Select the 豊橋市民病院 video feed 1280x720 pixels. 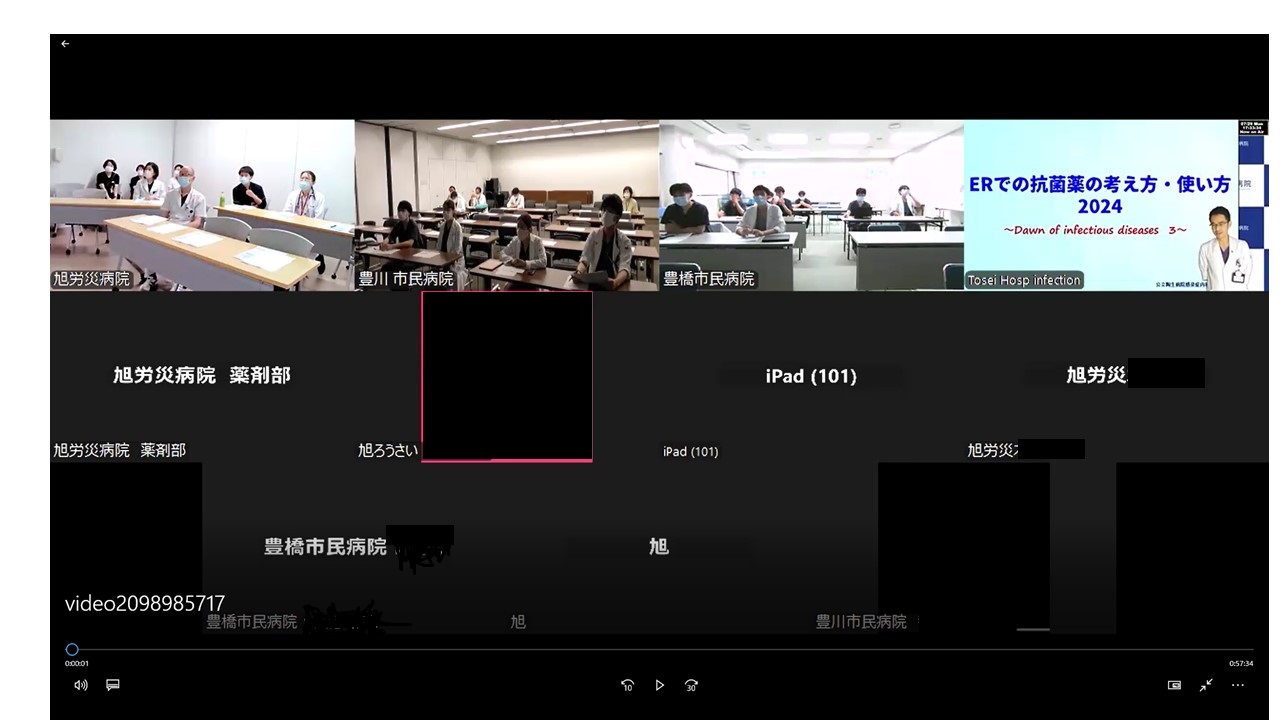(x=811, y=205)
